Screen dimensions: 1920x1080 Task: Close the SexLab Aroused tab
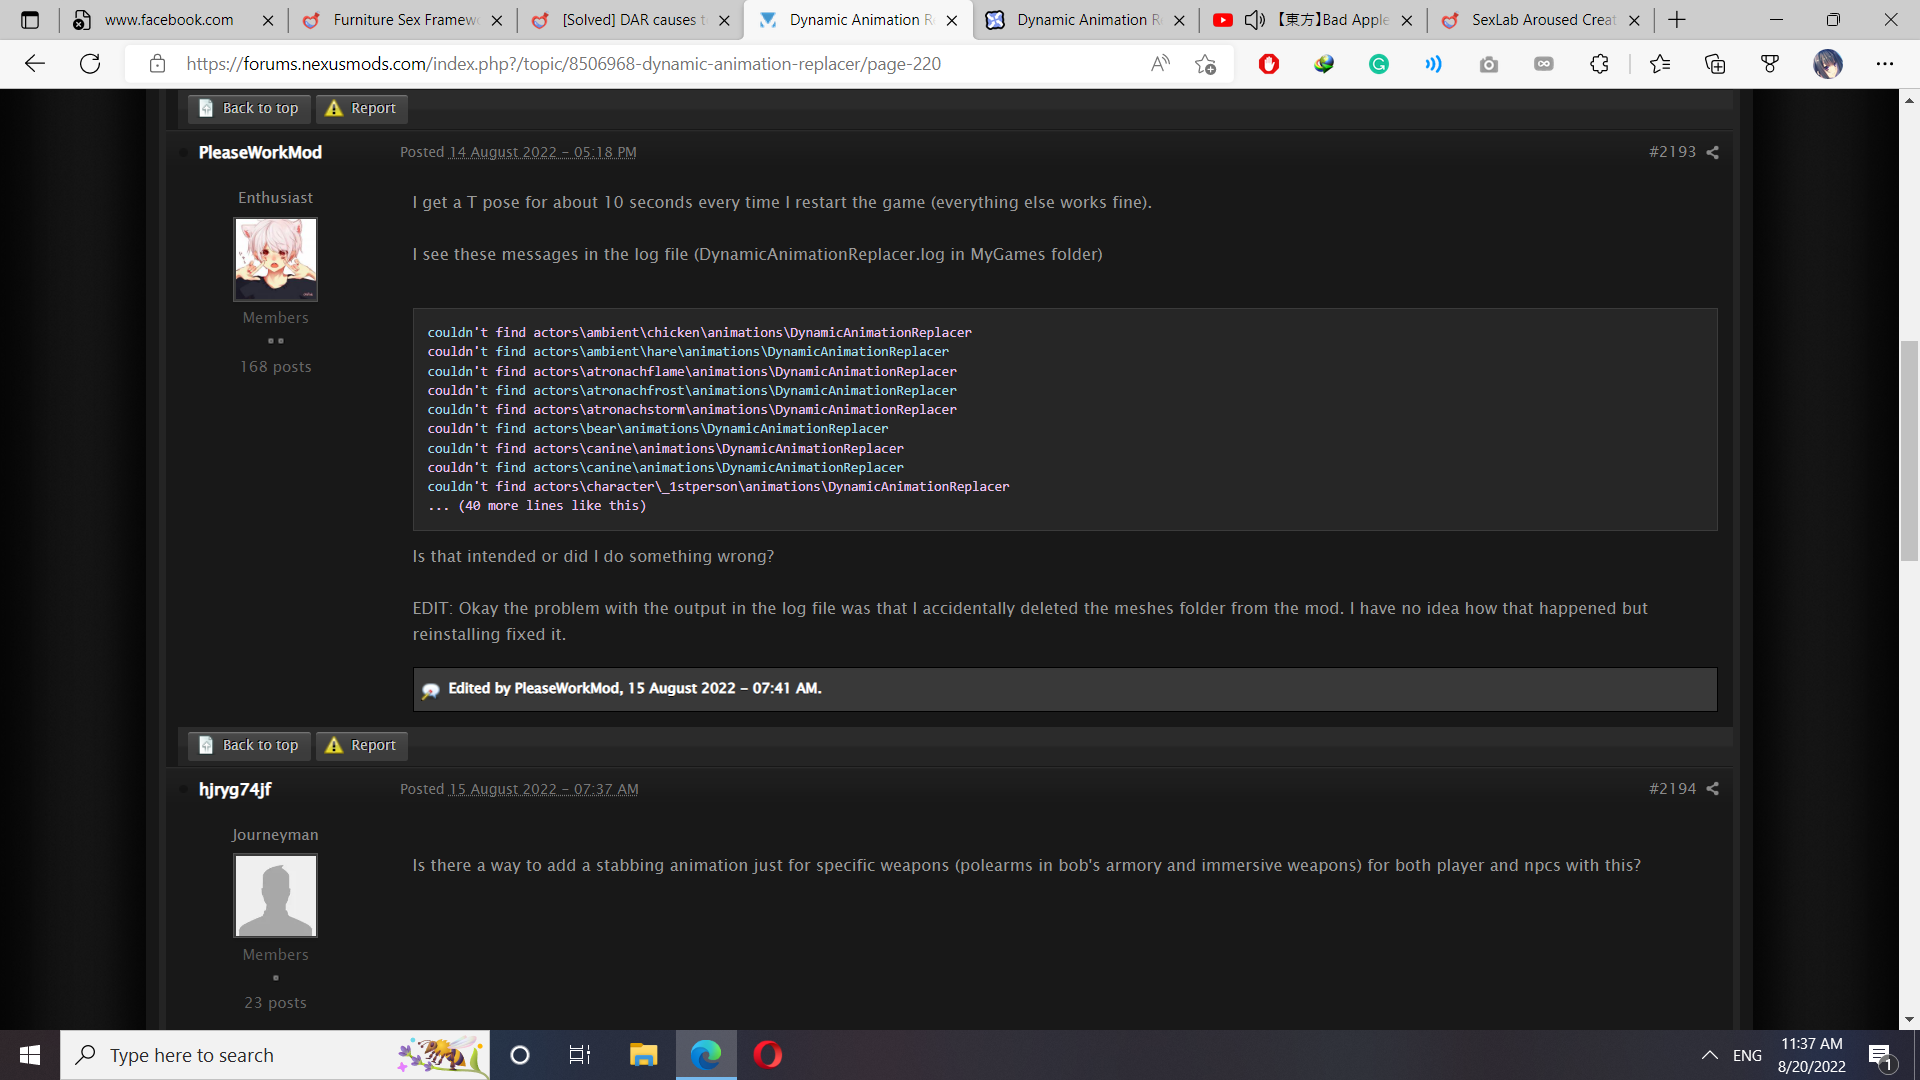pos(1634,20)
